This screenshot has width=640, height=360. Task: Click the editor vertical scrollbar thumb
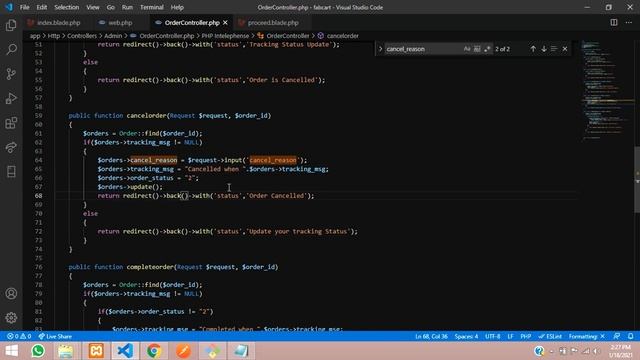click(x=637, y=180)
